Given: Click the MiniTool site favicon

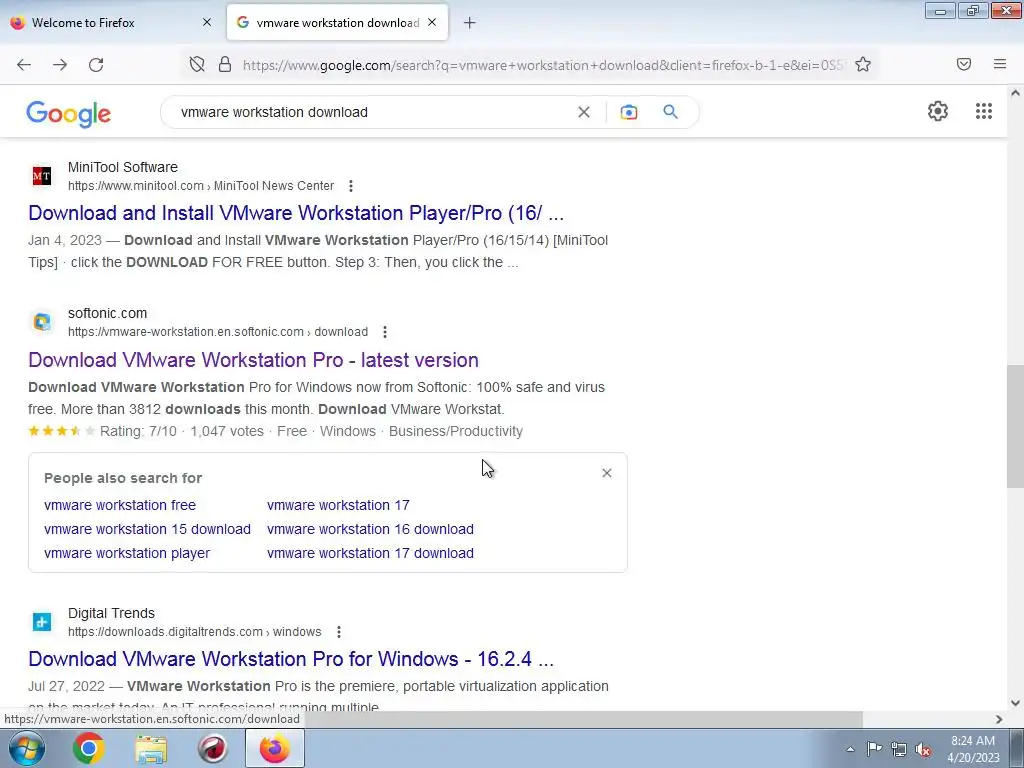Looking at the screenshot, I should (x=42, y=176).
